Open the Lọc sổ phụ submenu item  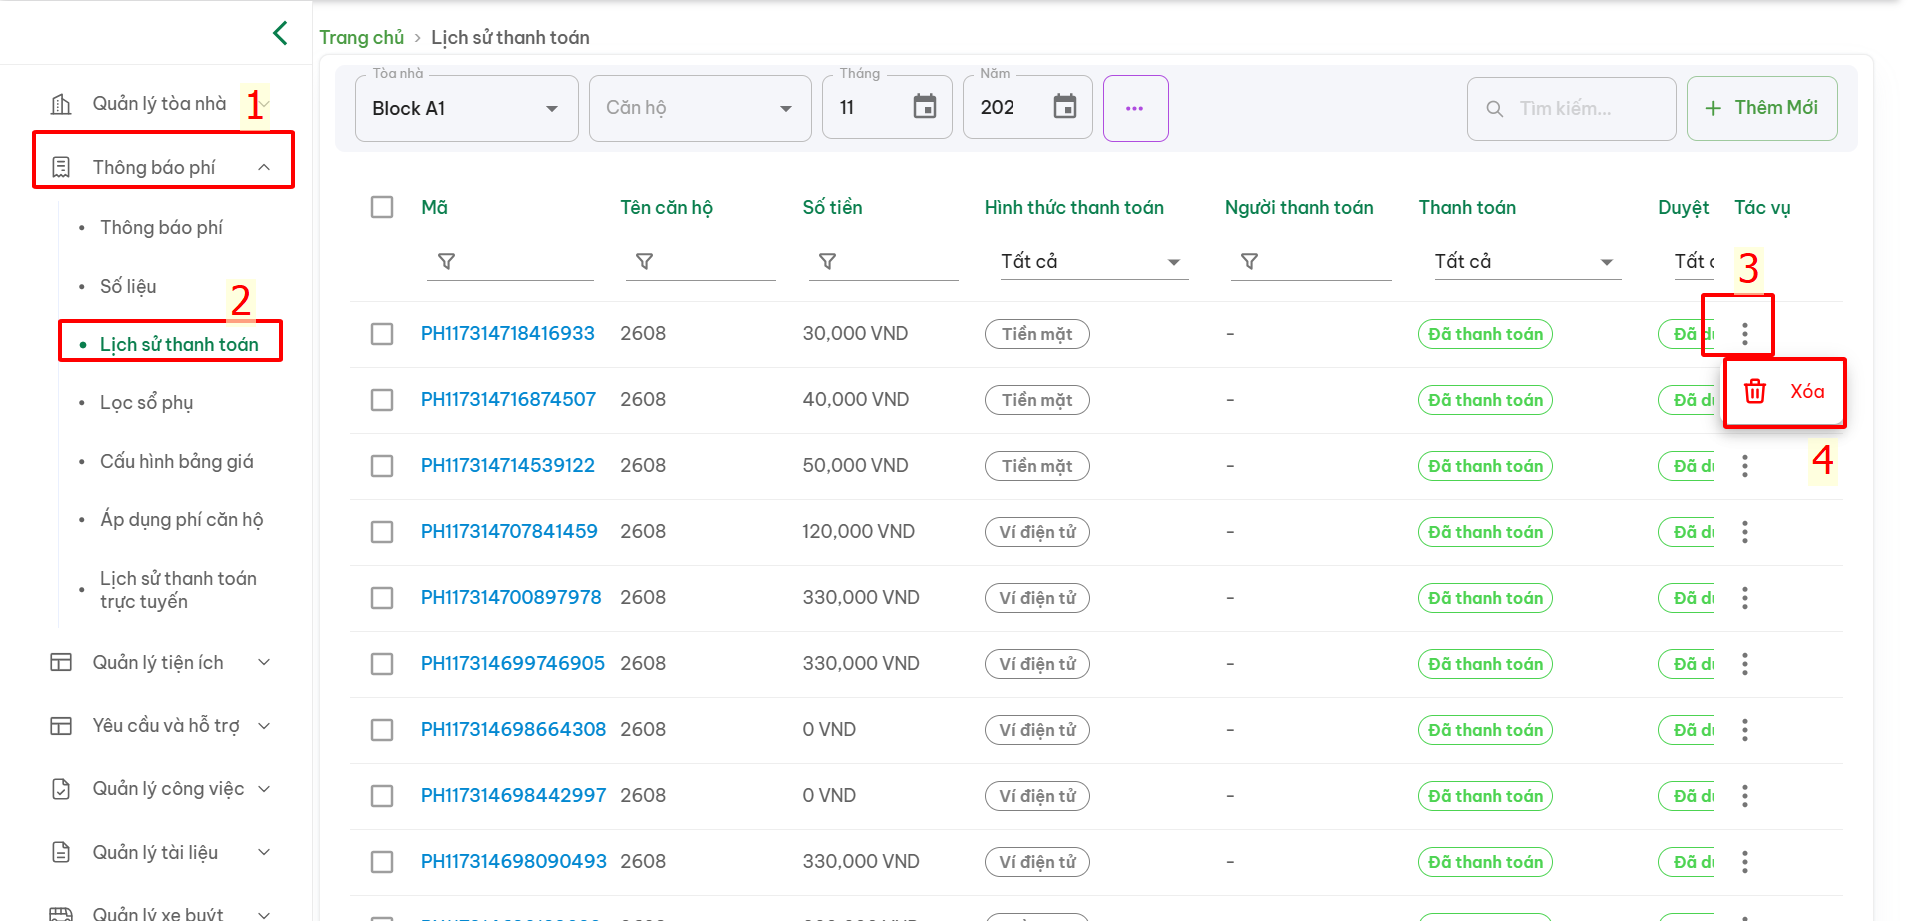pyautogui.click(x=147, y=403)
